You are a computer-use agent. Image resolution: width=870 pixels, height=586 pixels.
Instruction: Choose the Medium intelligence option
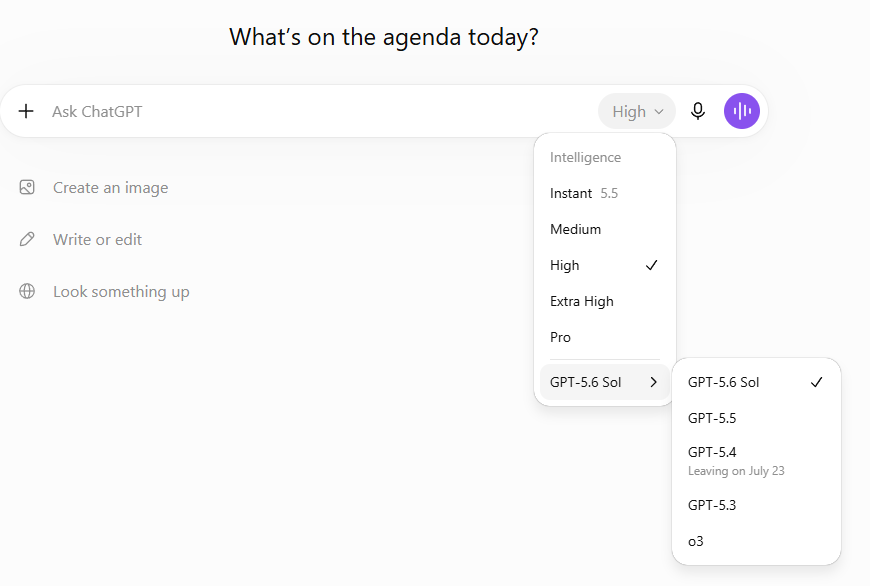tap(605, 229)
